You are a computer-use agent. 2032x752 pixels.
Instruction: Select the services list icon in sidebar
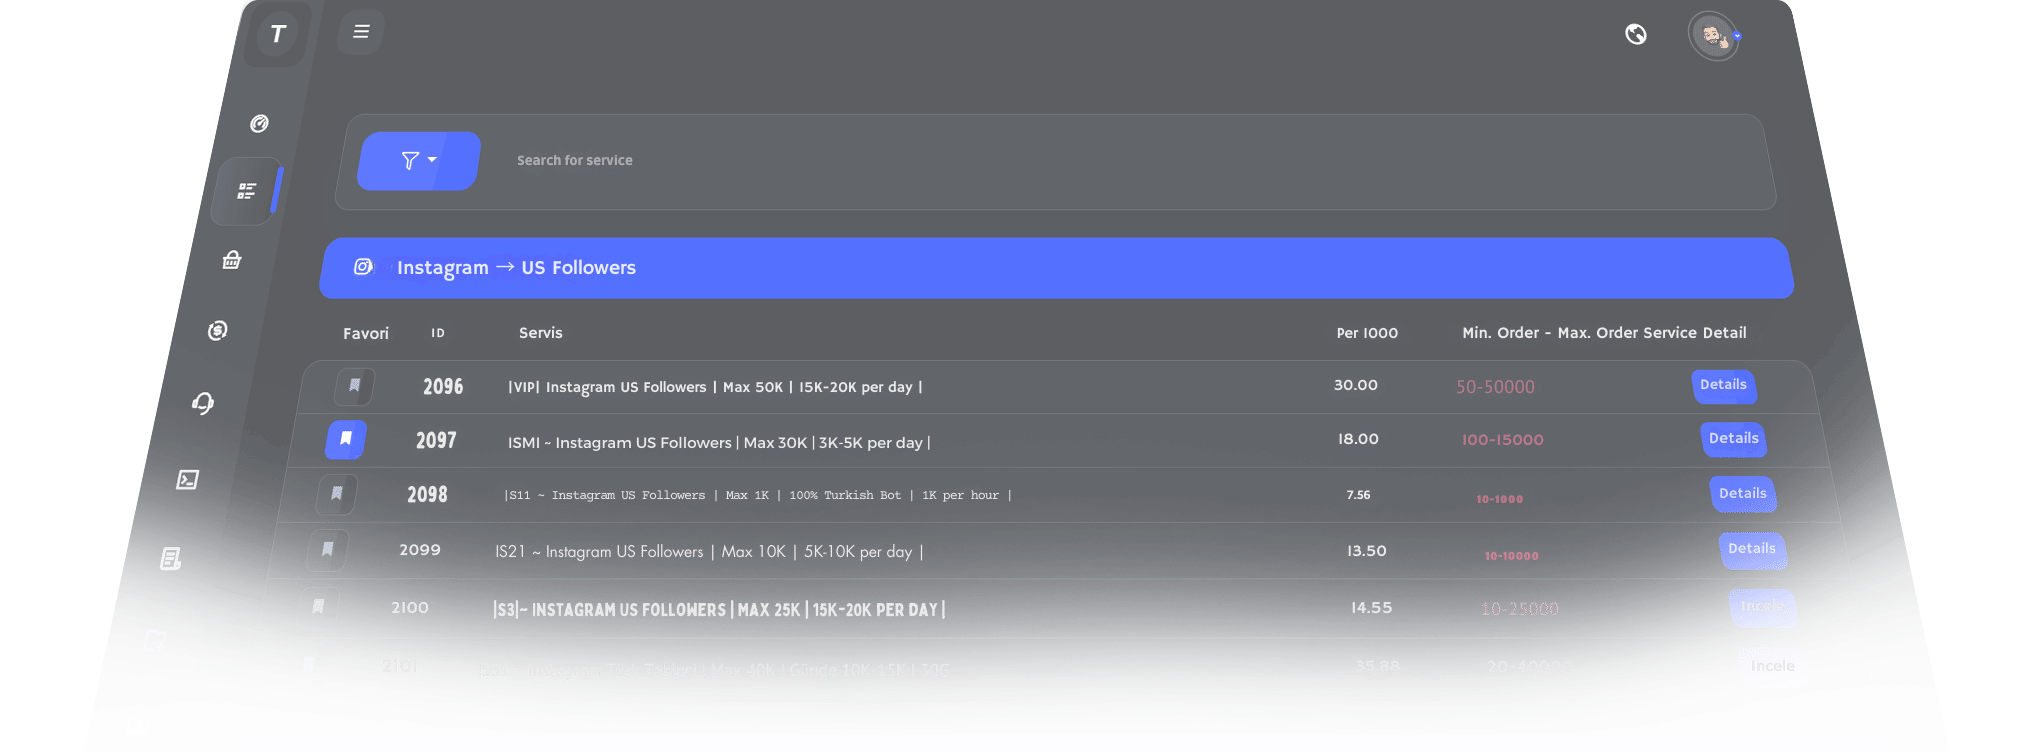(246, 191)
